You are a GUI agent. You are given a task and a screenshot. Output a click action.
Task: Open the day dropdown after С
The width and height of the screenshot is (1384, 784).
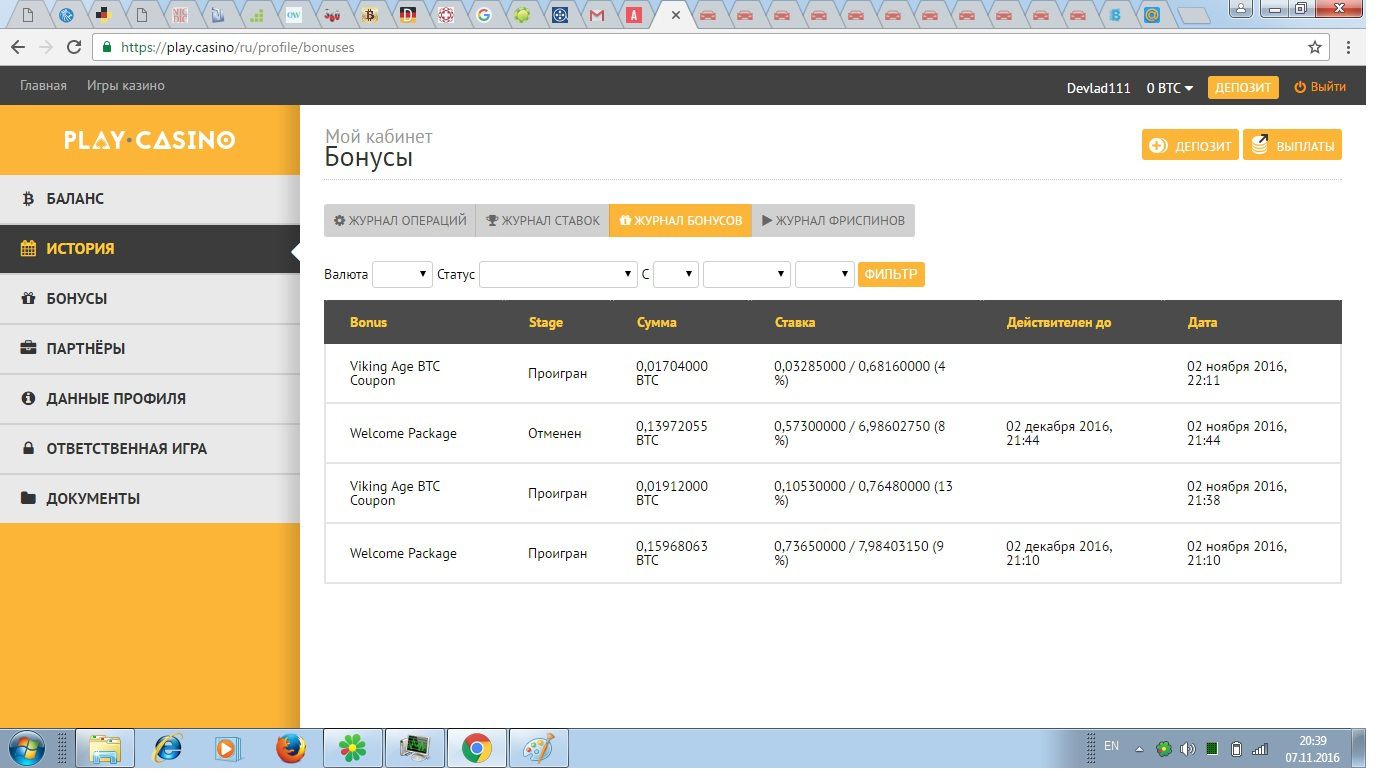(x=676, y=274)
